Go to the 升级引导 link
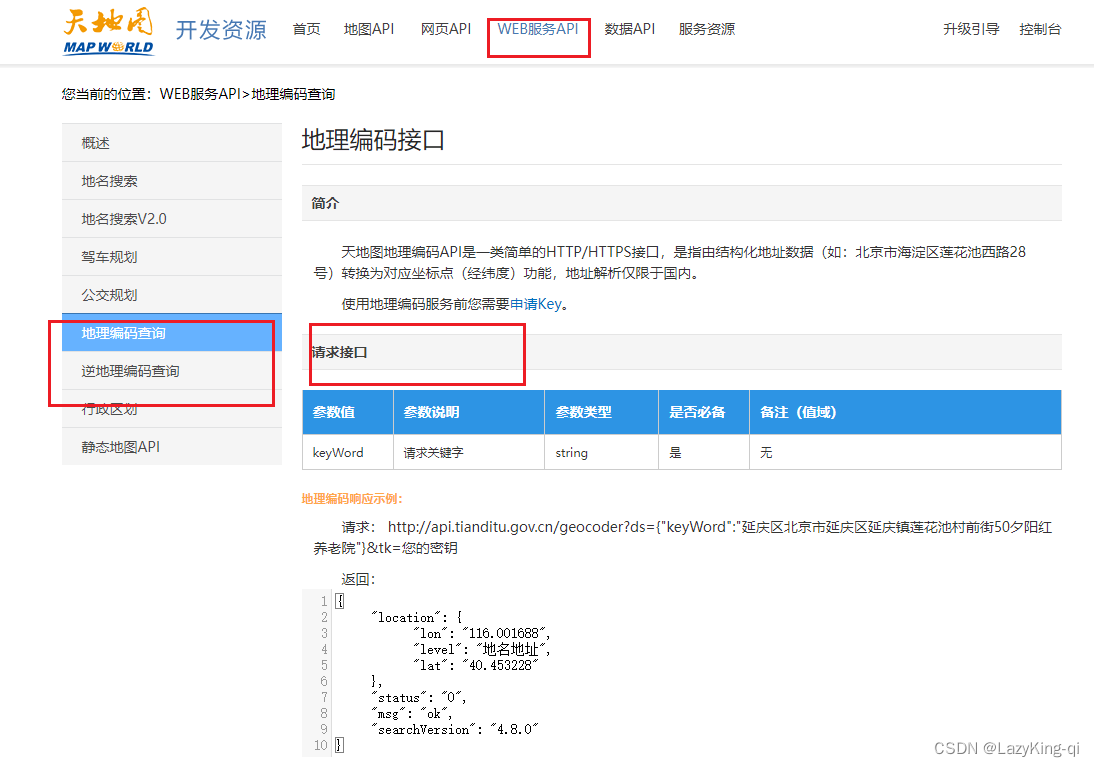 coord(971,29)
